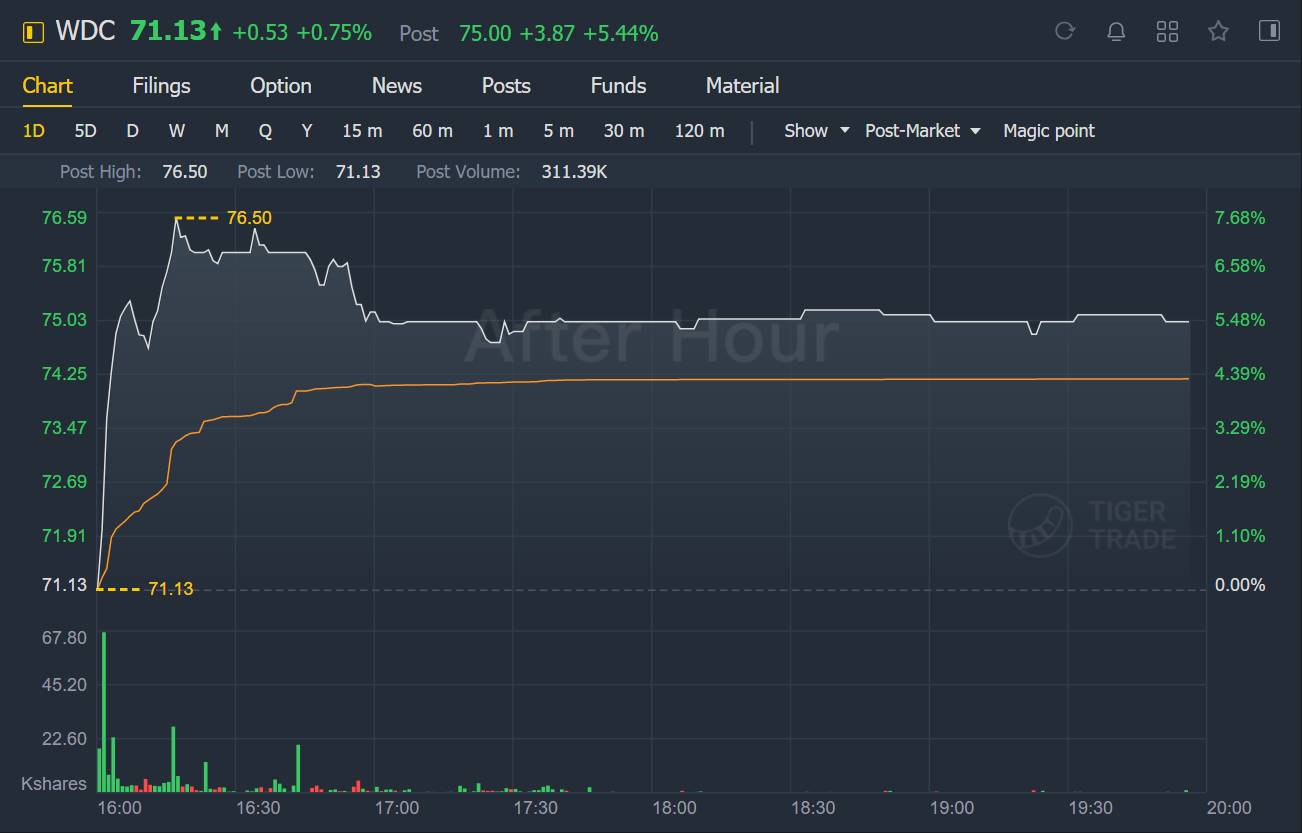Click the 76.59 price axis label
This screenshot has width=1302, height=833.
[64, 218]
